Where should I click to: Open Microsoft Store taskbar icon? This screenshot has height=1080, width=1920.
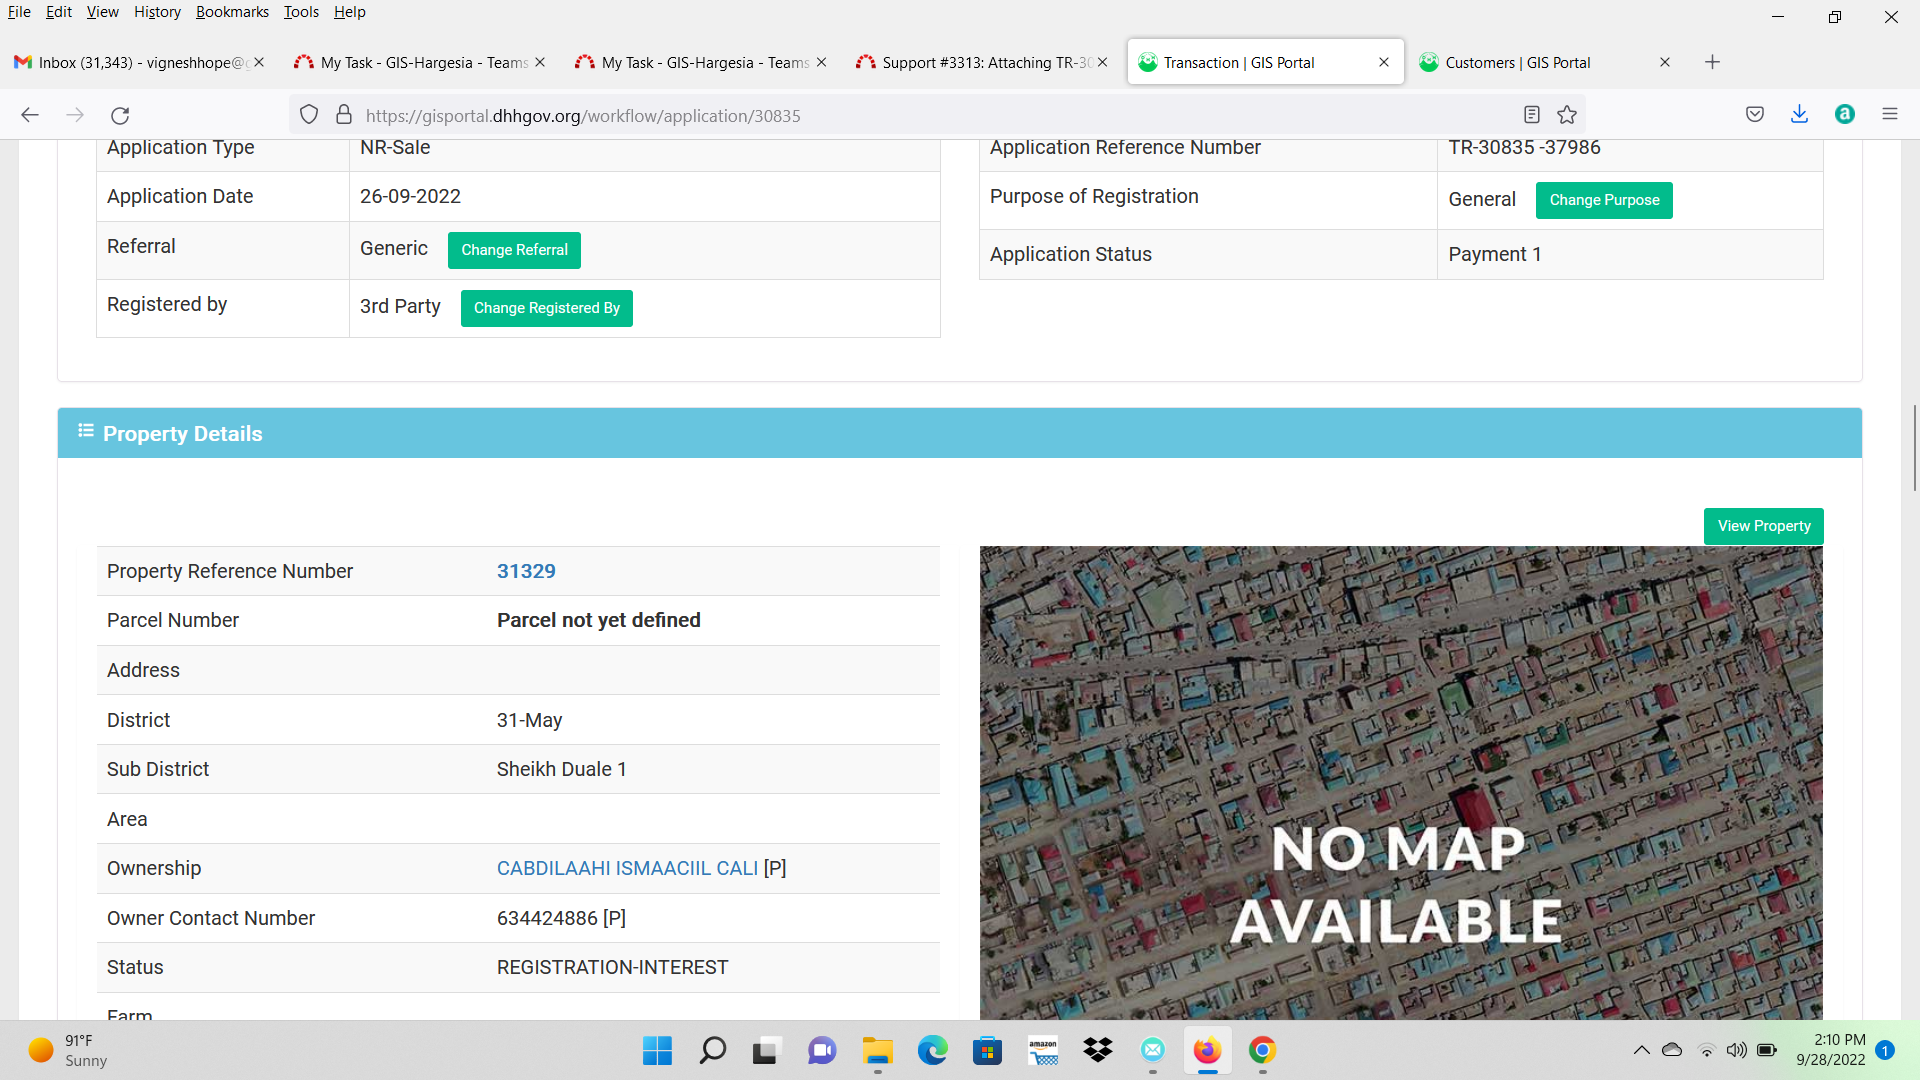pyautogui.click(x=988, y=1050)
